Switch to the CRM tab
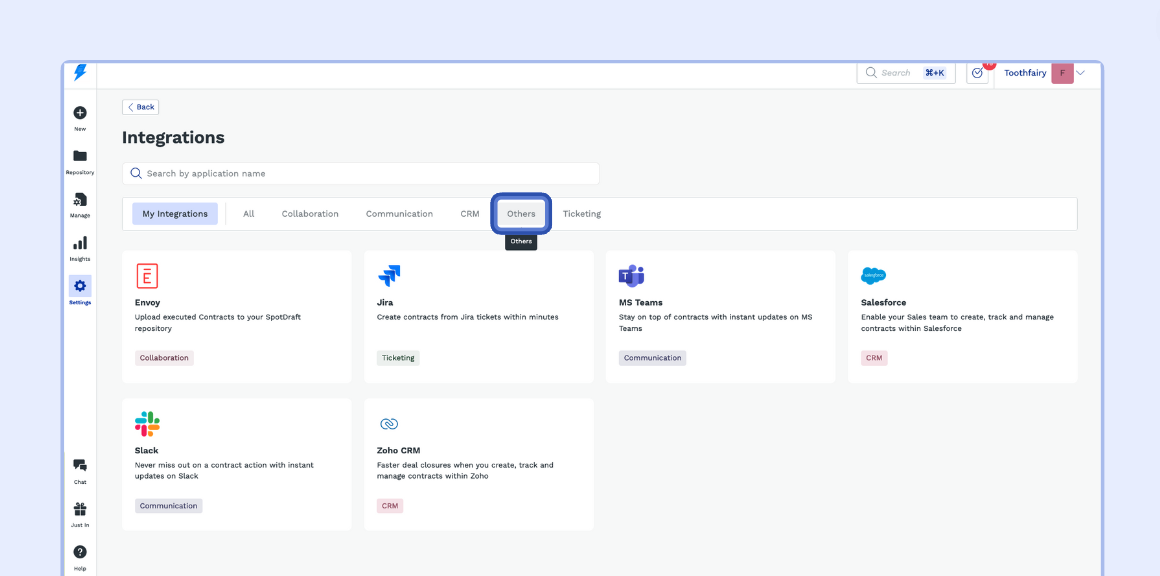 (470, 214)
